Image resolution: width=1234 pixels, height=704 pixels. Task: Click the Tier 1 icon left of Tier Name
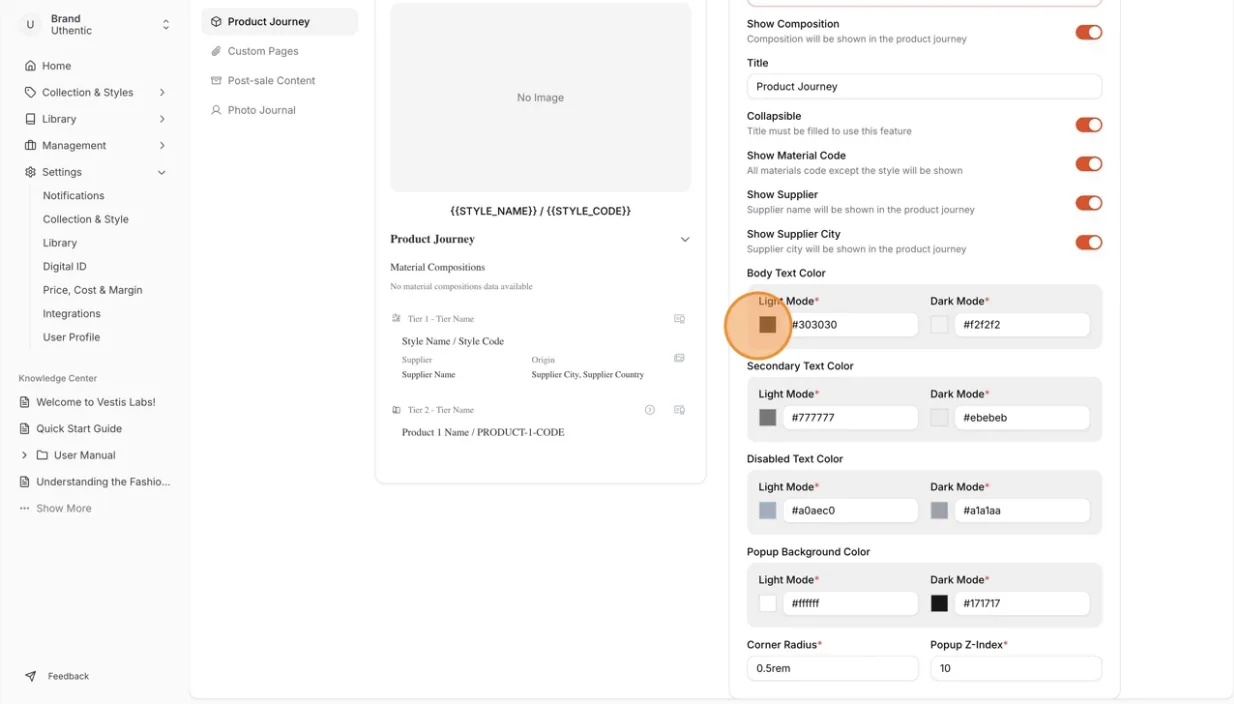(x=396, y=319)
